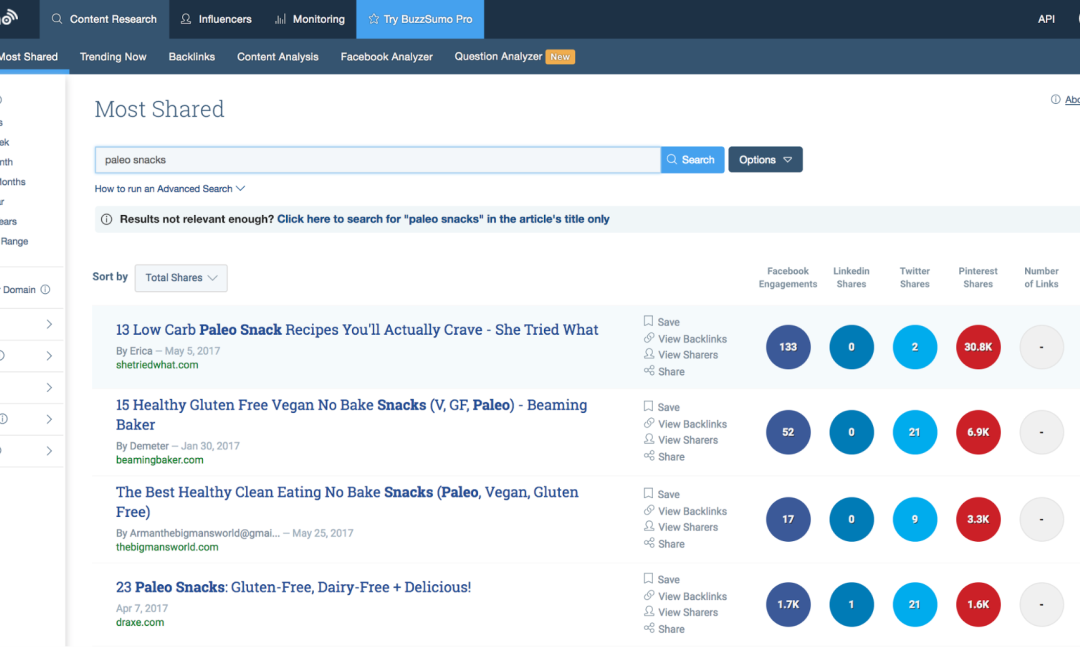The height and width of the screenshot is (647, 1080).
Task: Open the Total Shares sort dropdown
Action: click(181, 278)
